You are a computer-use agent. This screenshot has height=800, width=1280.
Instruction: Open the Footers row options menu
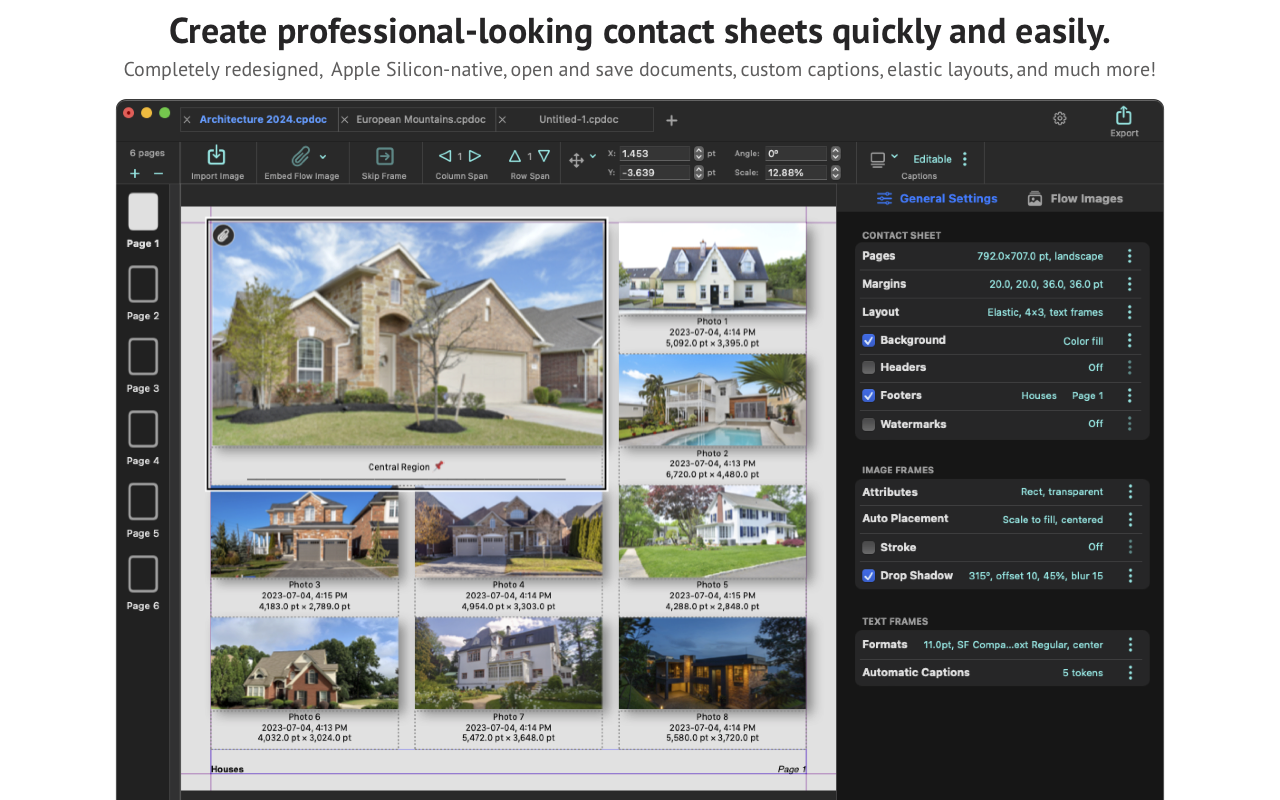point(1130,395)
